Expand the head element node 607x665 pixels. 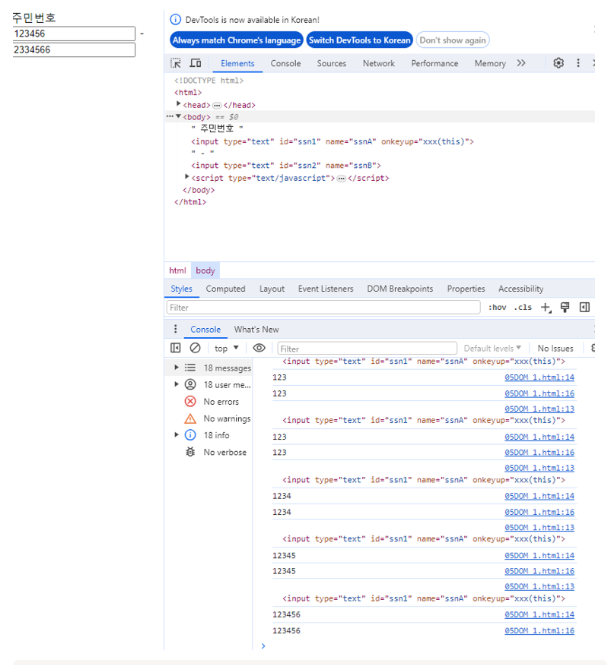tap(179, 104)
